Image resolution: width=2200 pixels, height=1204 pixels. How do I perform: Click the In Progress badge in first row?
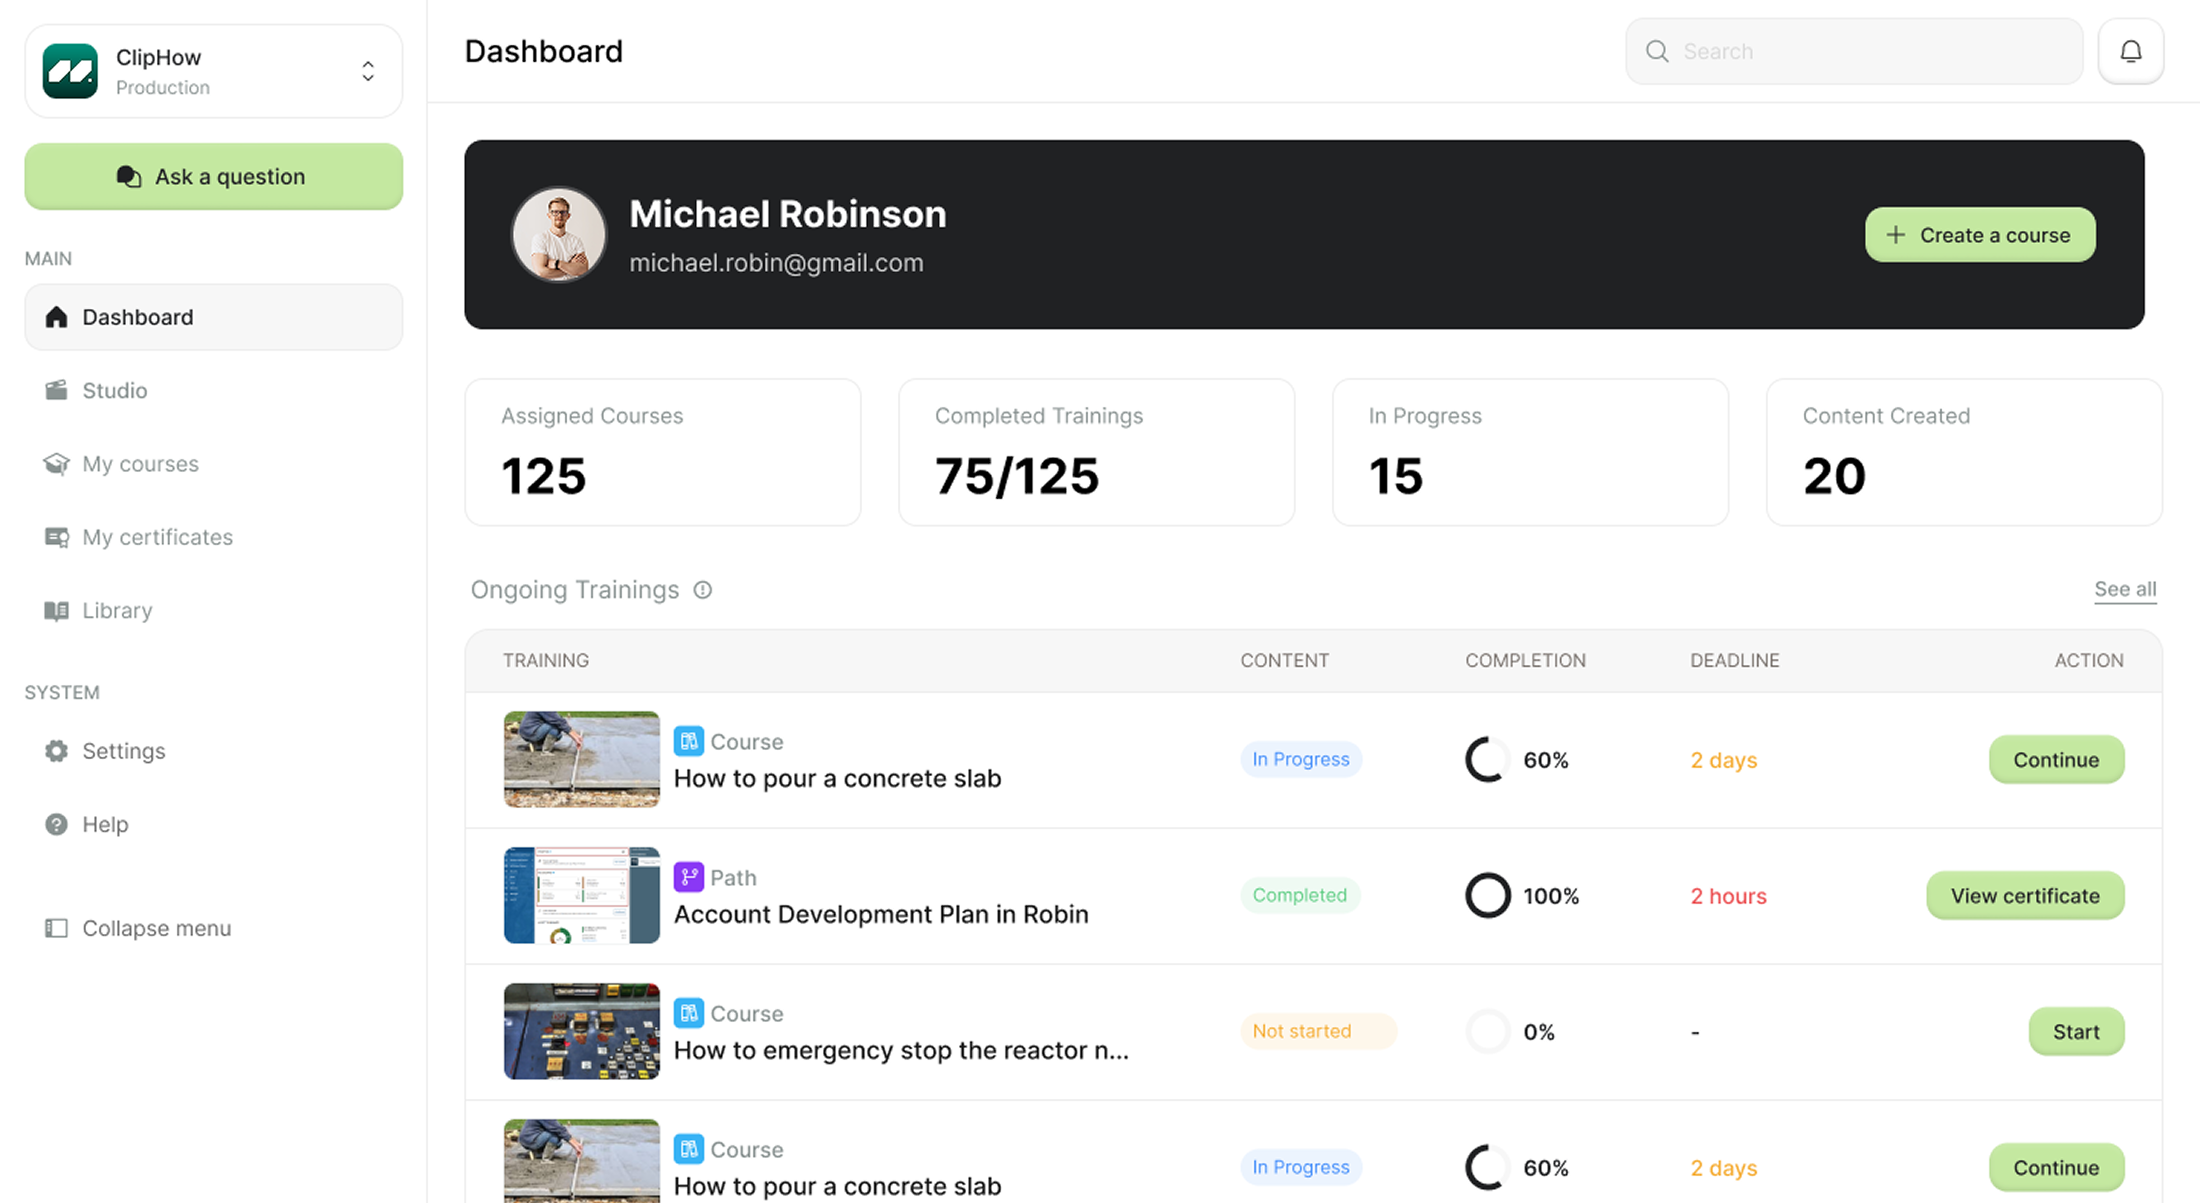tap(1301, 759)
